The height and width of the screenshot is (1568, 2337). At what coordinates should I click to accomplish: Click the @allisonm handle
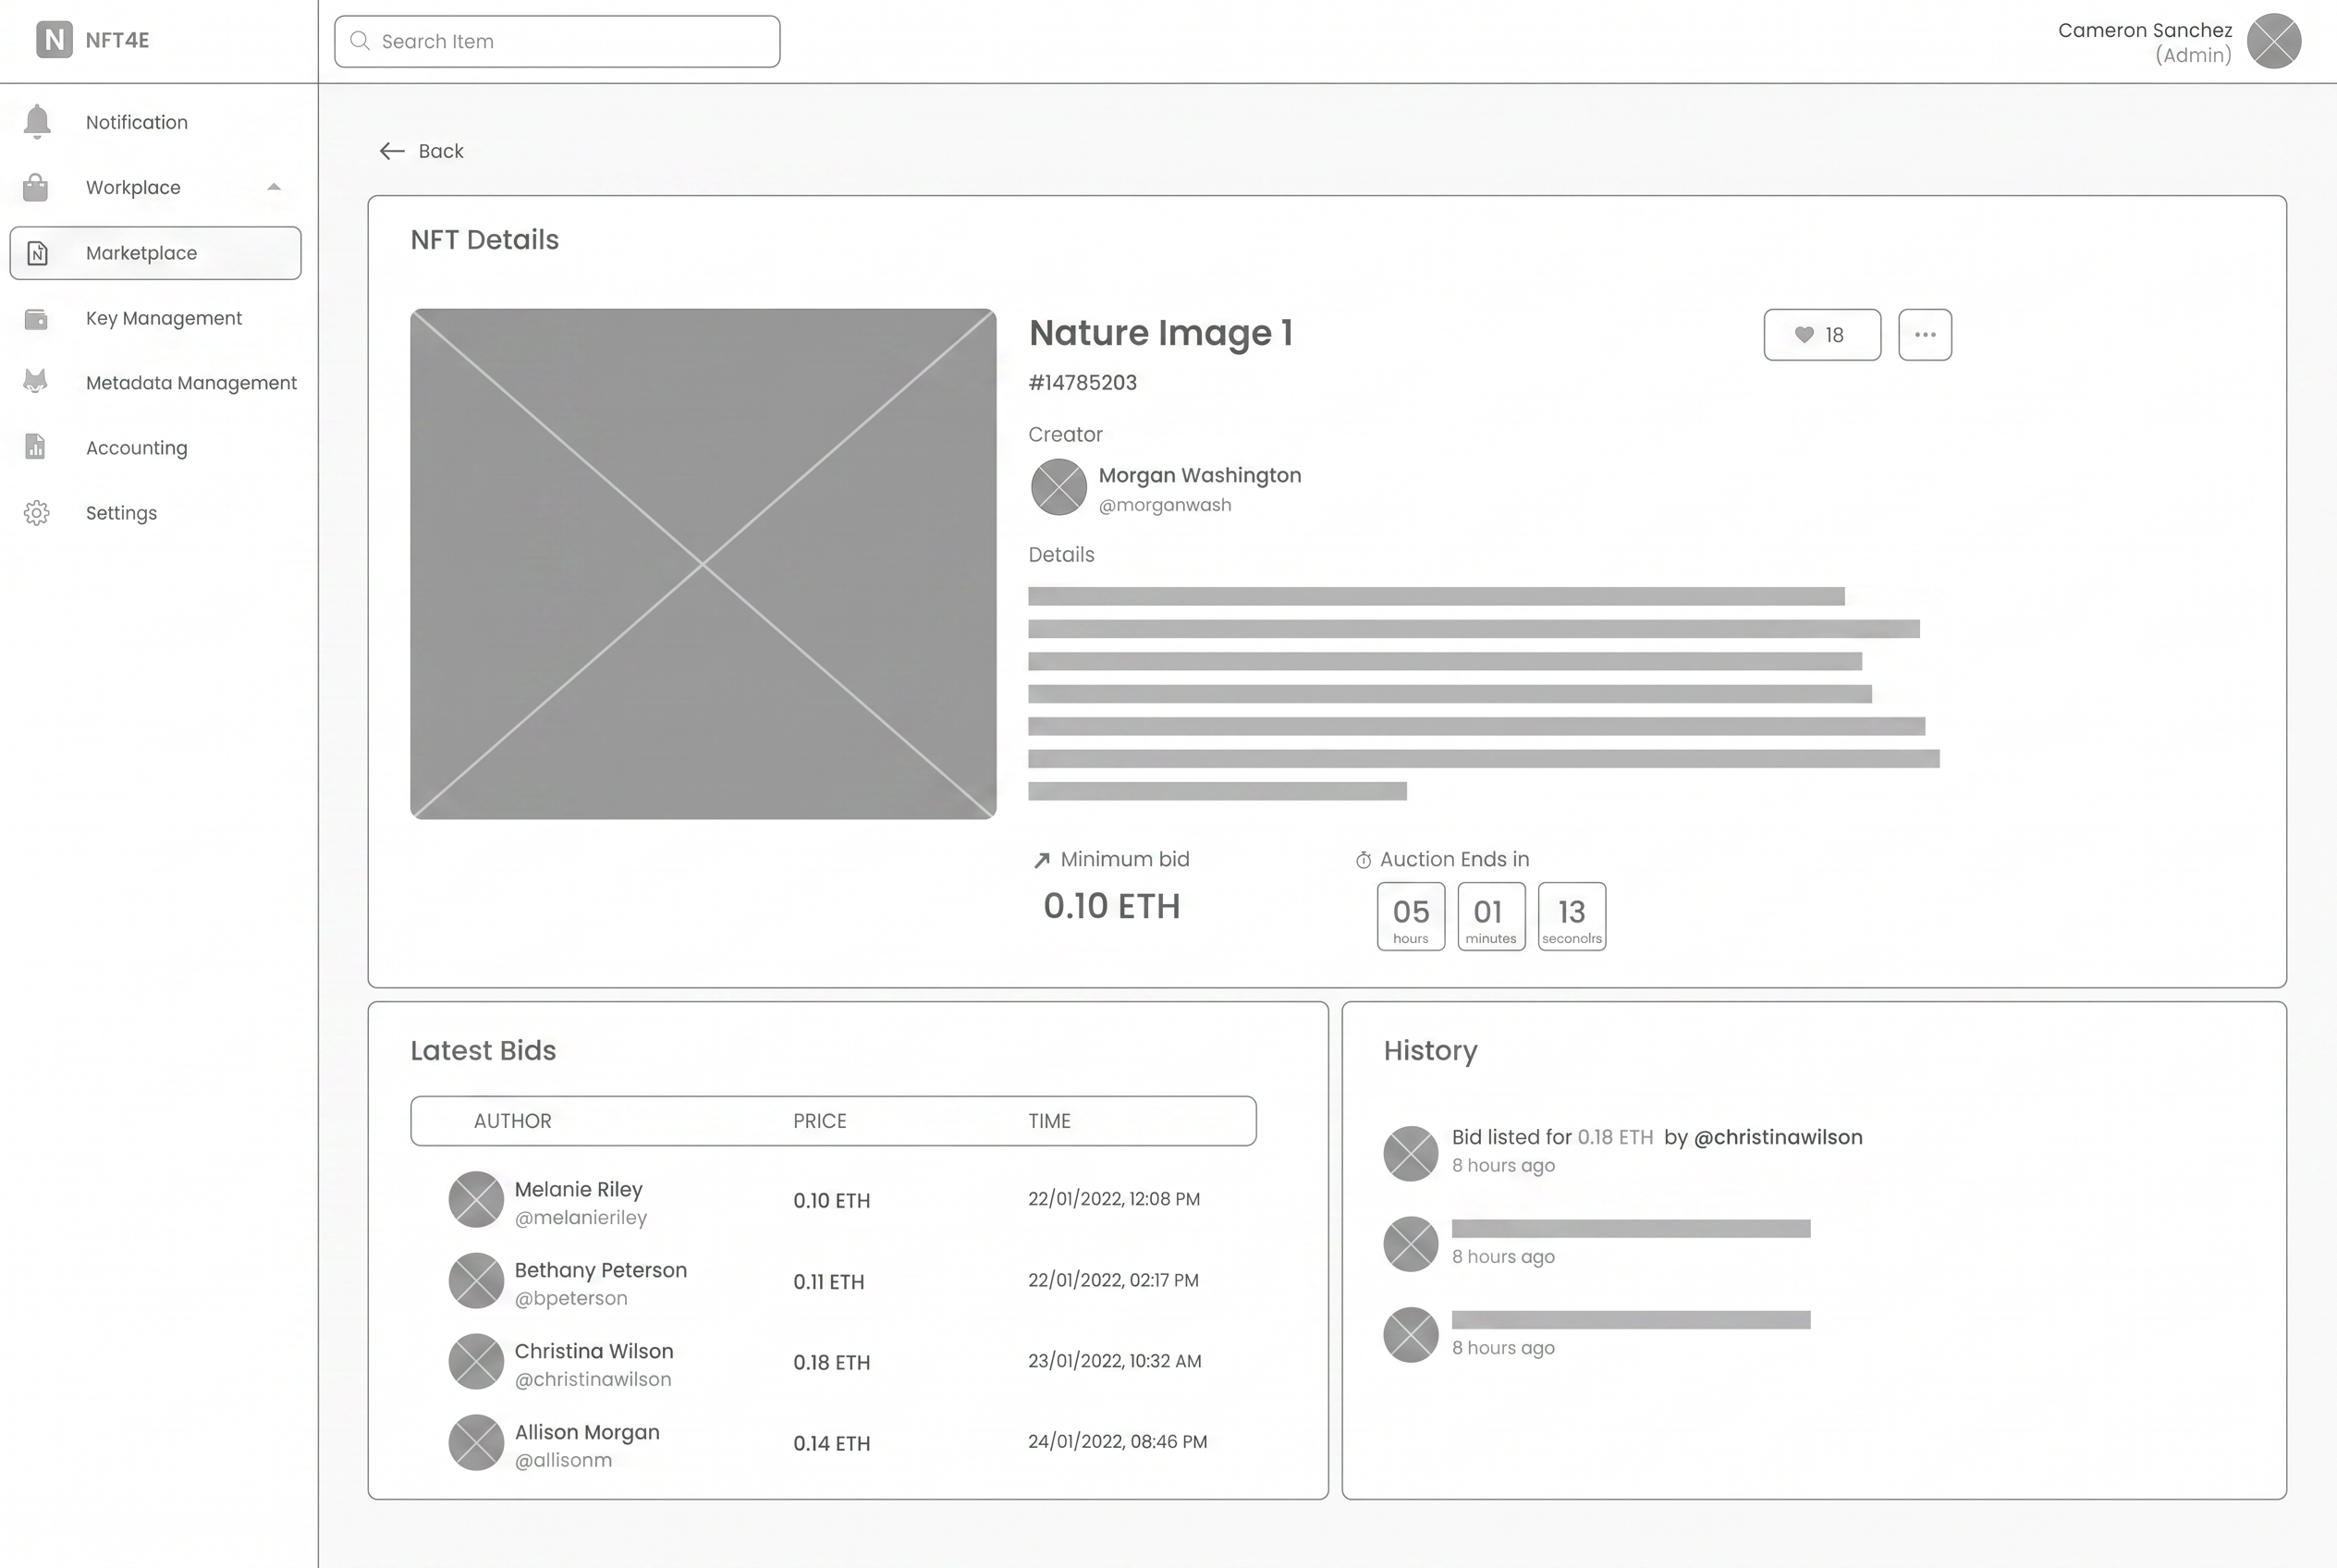point(563,1460)
